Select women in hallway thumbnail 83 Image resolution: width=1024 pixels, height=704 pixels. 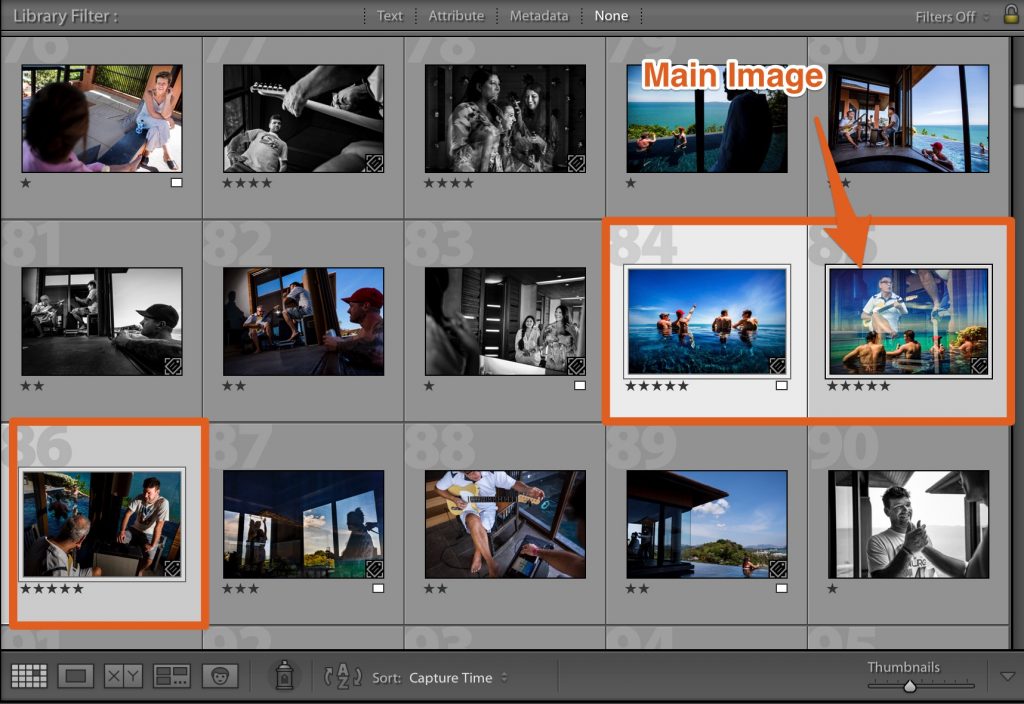505,321
